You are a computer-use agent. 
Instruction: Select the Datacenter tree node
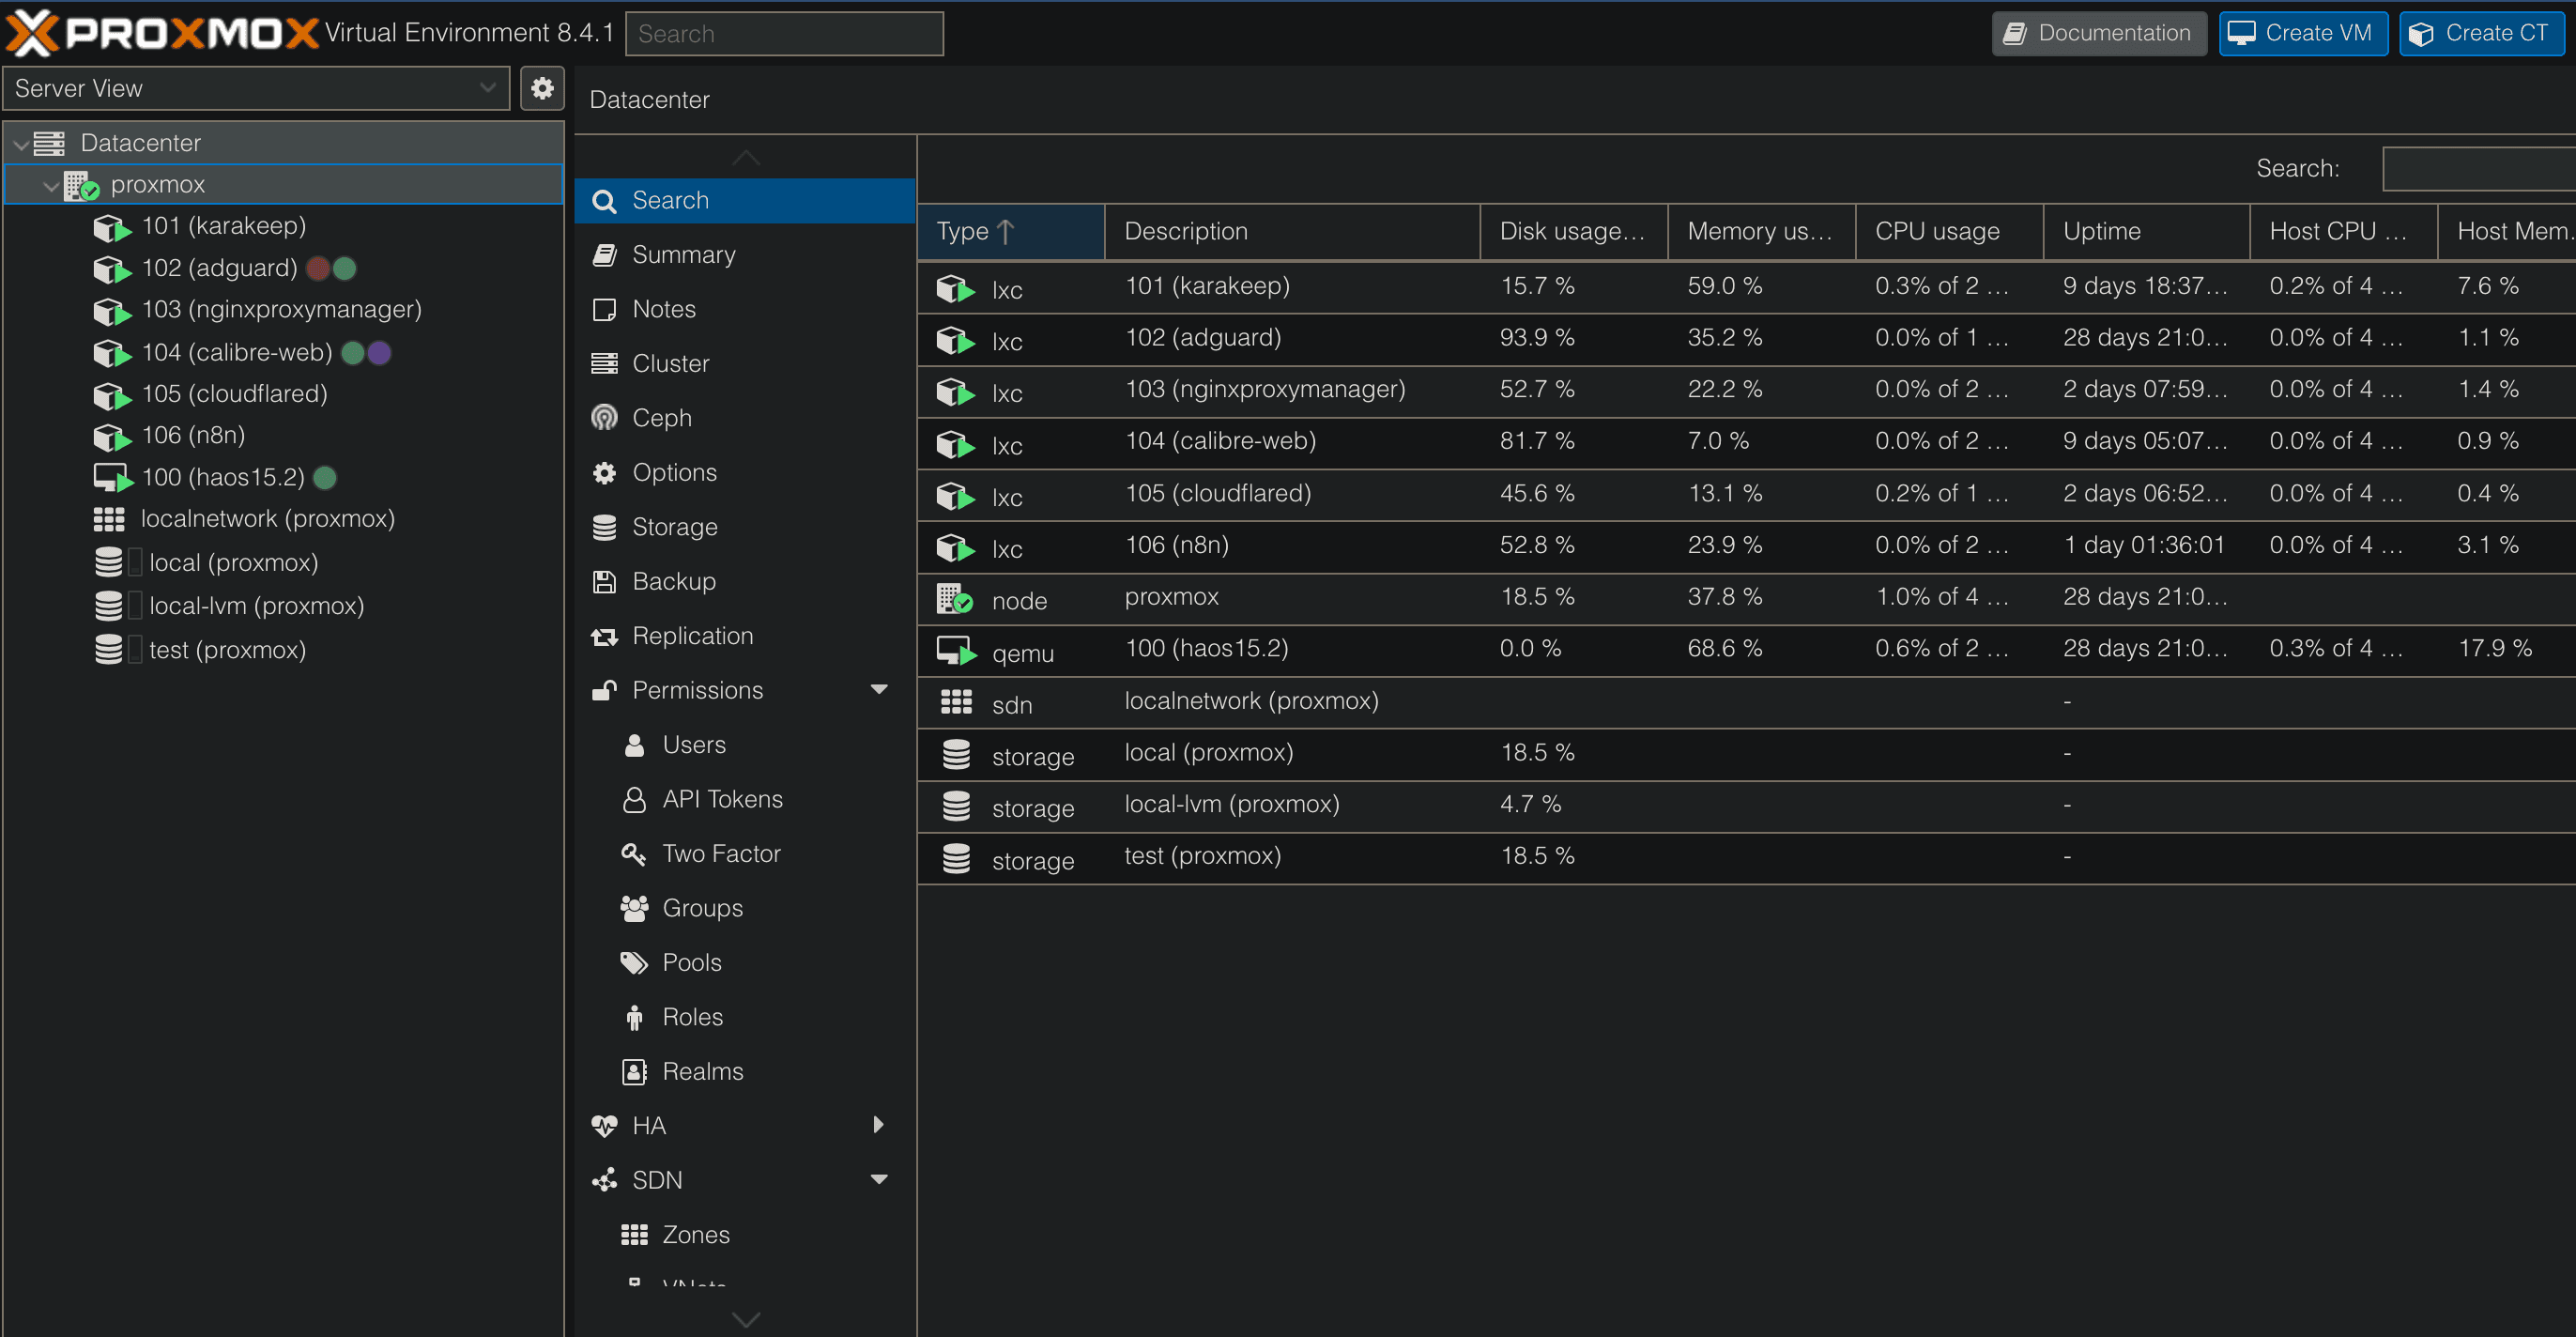point(284,143)
